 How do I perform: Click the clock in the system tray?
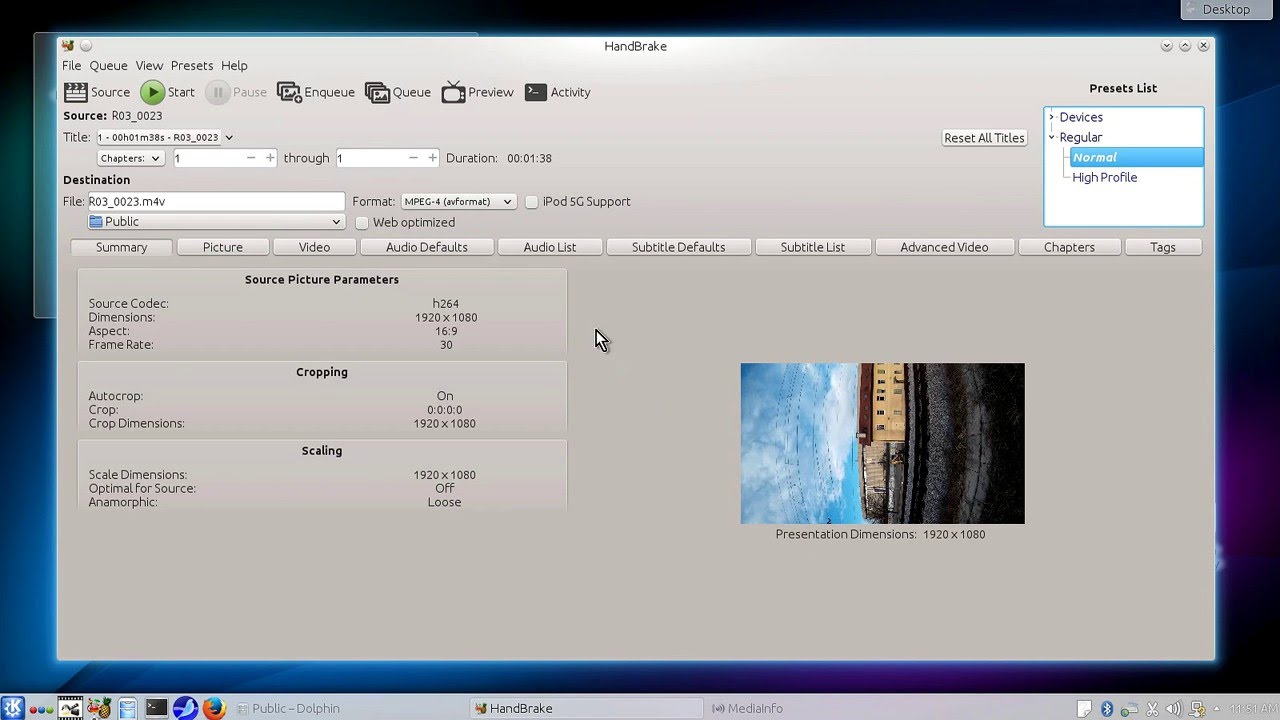tap(1251, 709)
